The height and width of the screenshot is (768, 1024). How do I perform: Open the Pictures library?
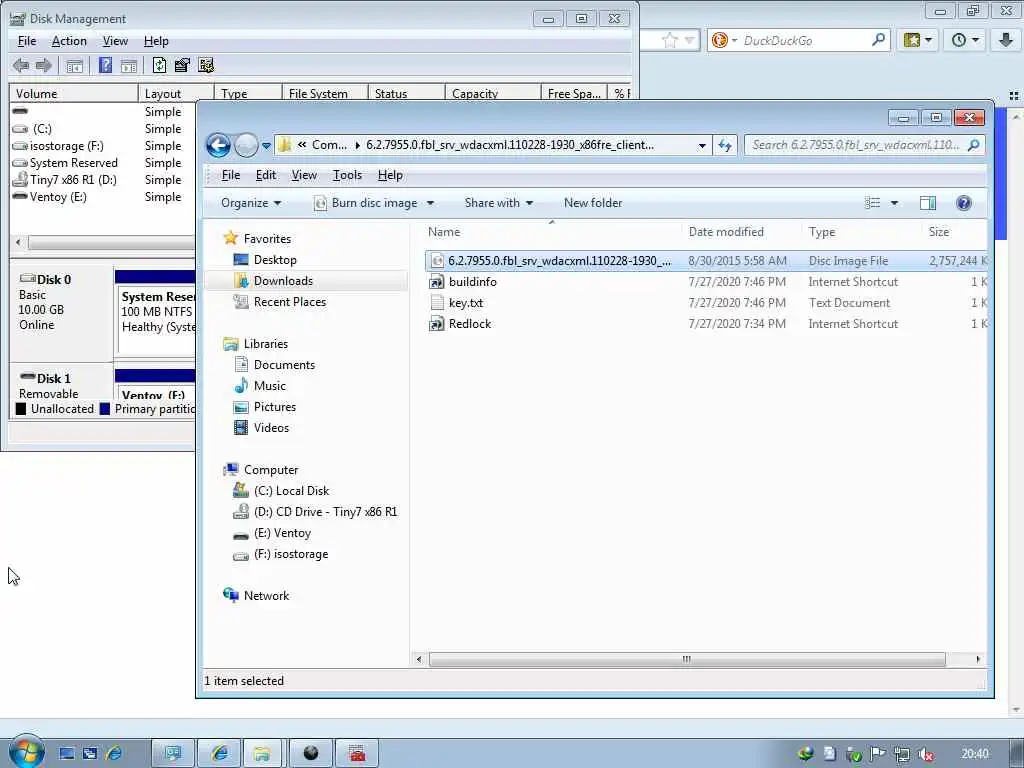pyautogui.click(x=274, y=407)
